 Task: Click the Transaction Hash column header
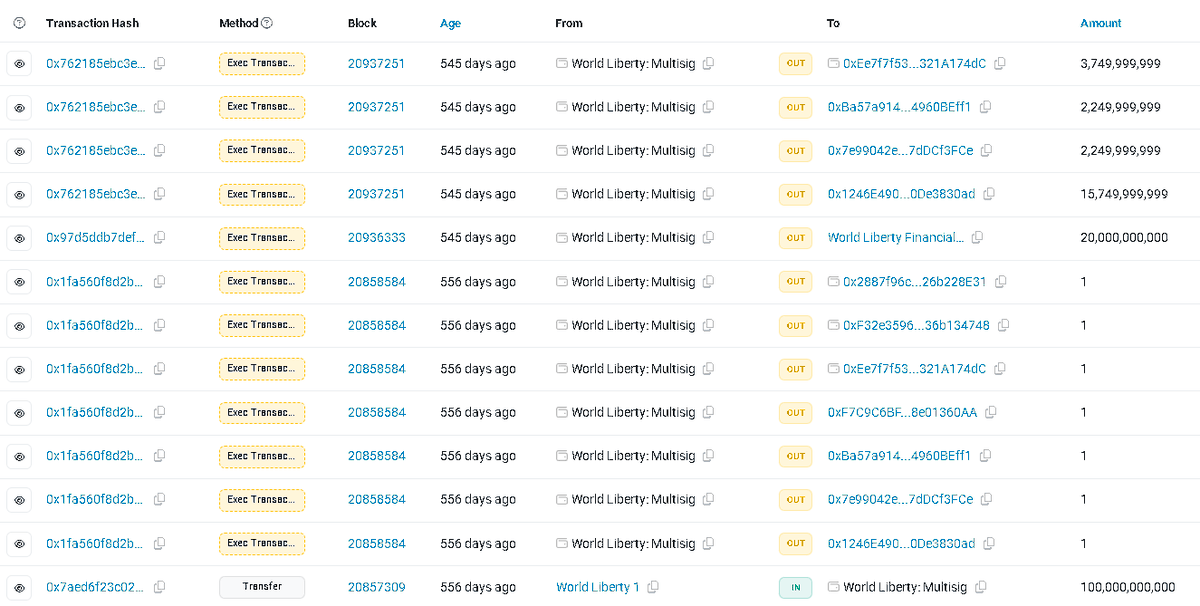pyautogui.click(x=93, y=23)
